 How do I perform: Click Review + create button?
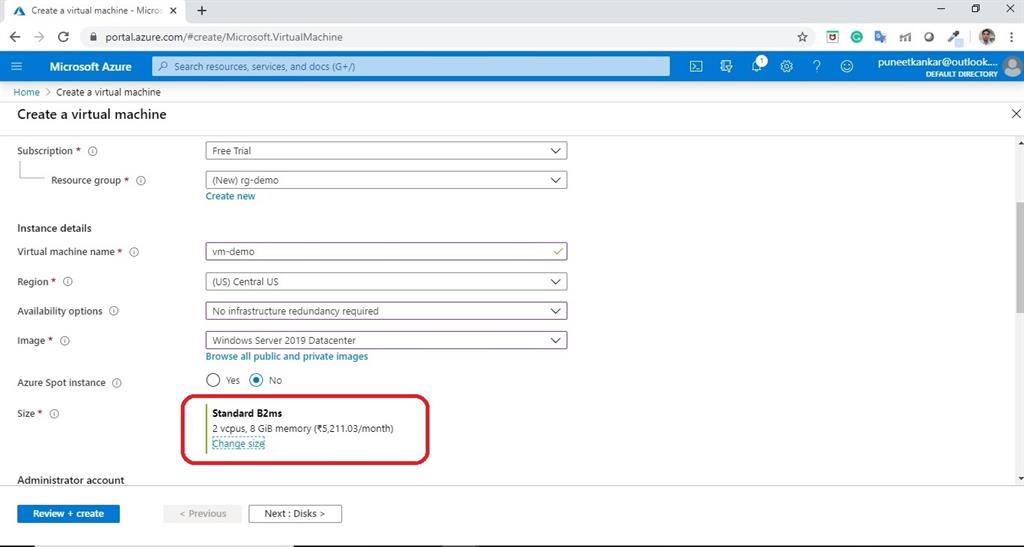[x=69, y=514]
